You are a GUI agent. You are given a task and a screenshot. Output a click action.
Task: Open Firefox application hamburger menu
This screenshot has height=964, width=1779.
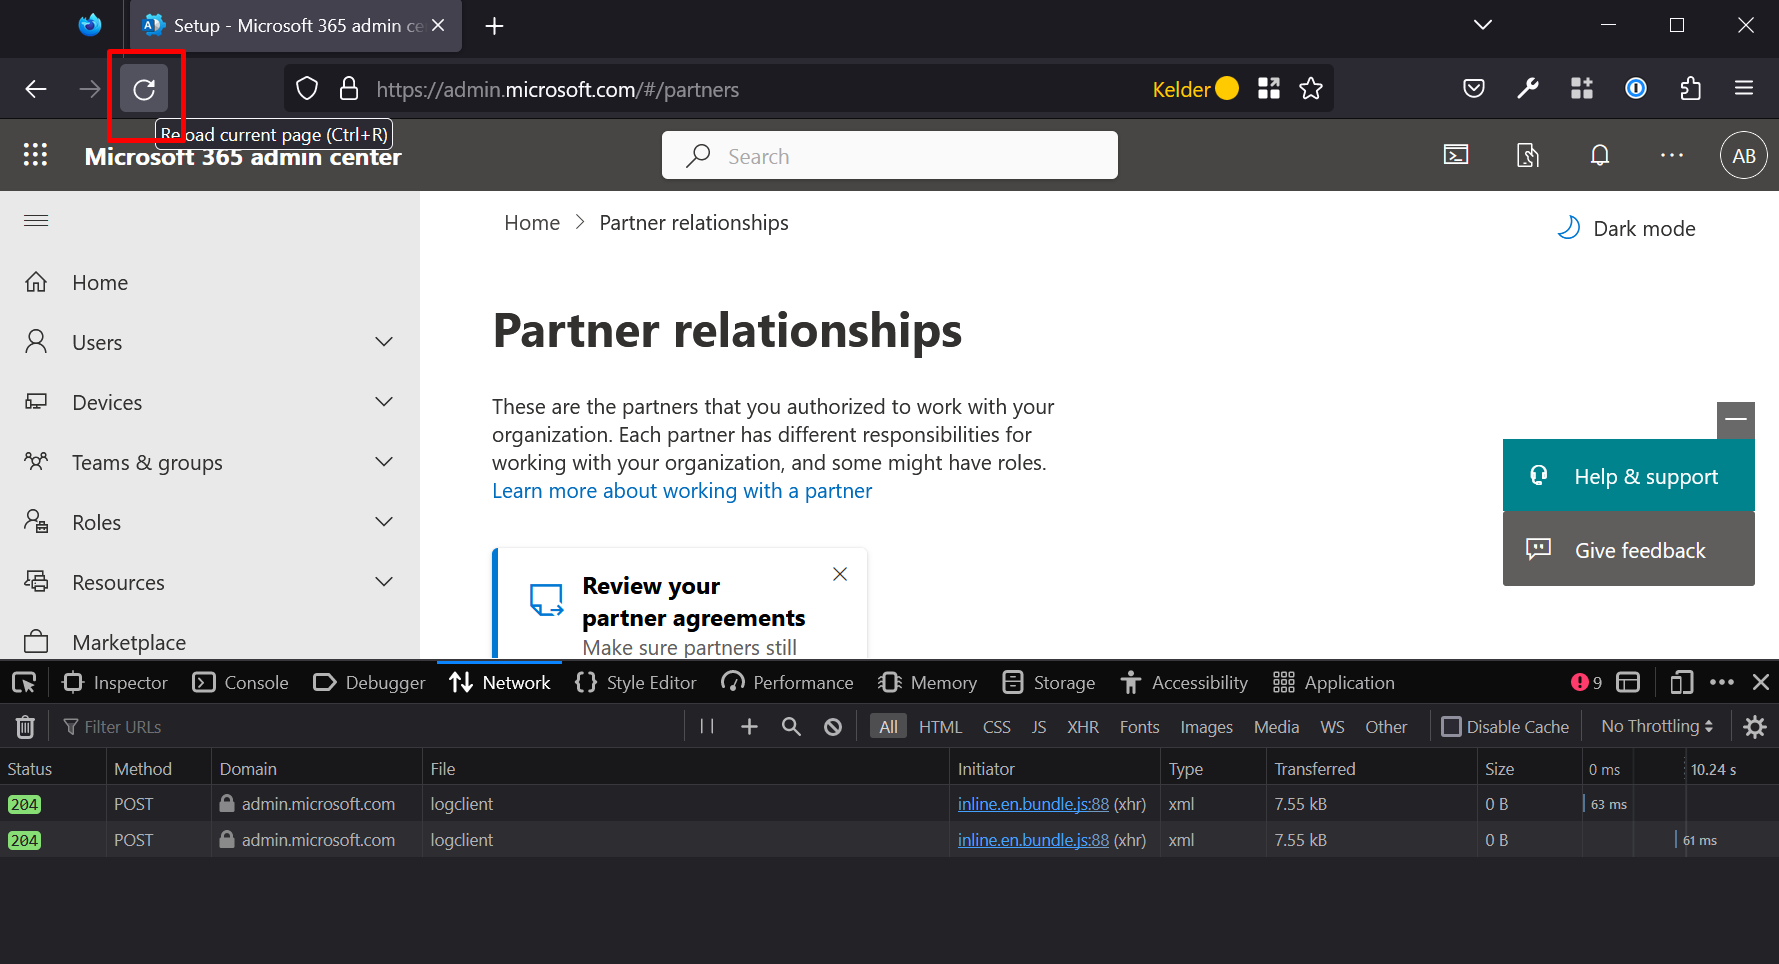point(1744,89)
